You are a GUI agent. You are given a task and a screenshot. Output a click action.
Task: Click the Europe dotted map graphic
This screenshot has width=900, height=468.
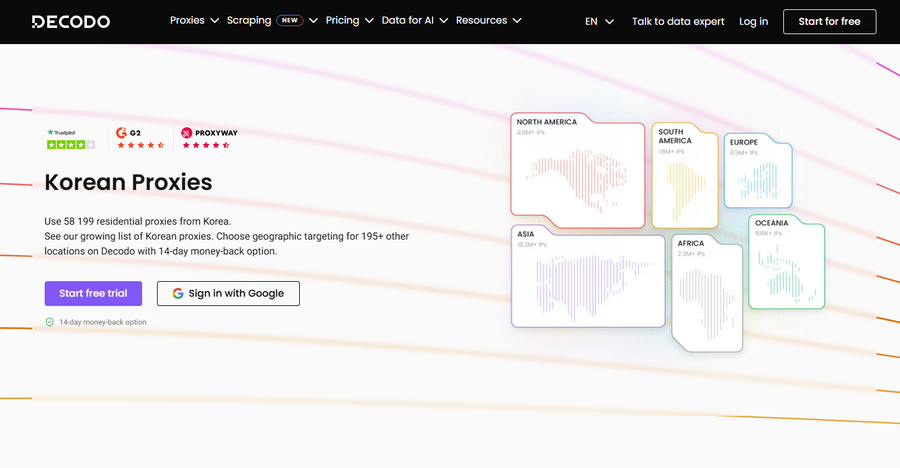tap(758, 180)
